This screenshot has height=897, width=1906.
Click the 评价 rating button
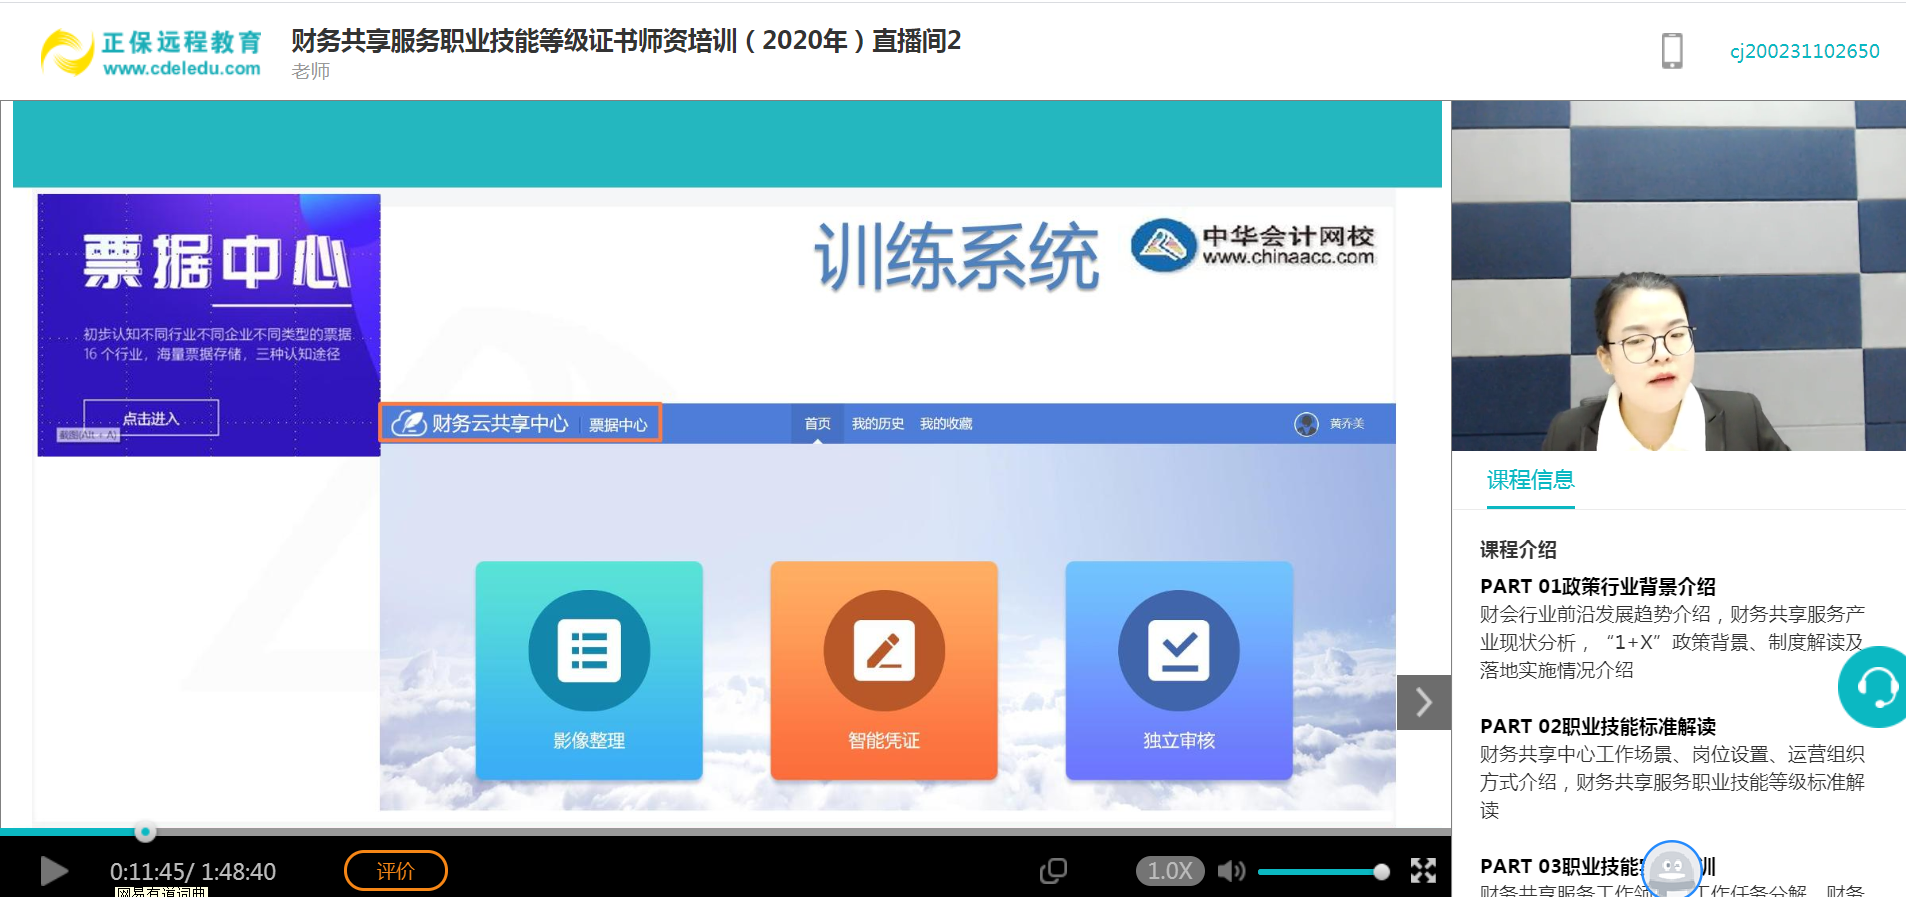[396, 871]
